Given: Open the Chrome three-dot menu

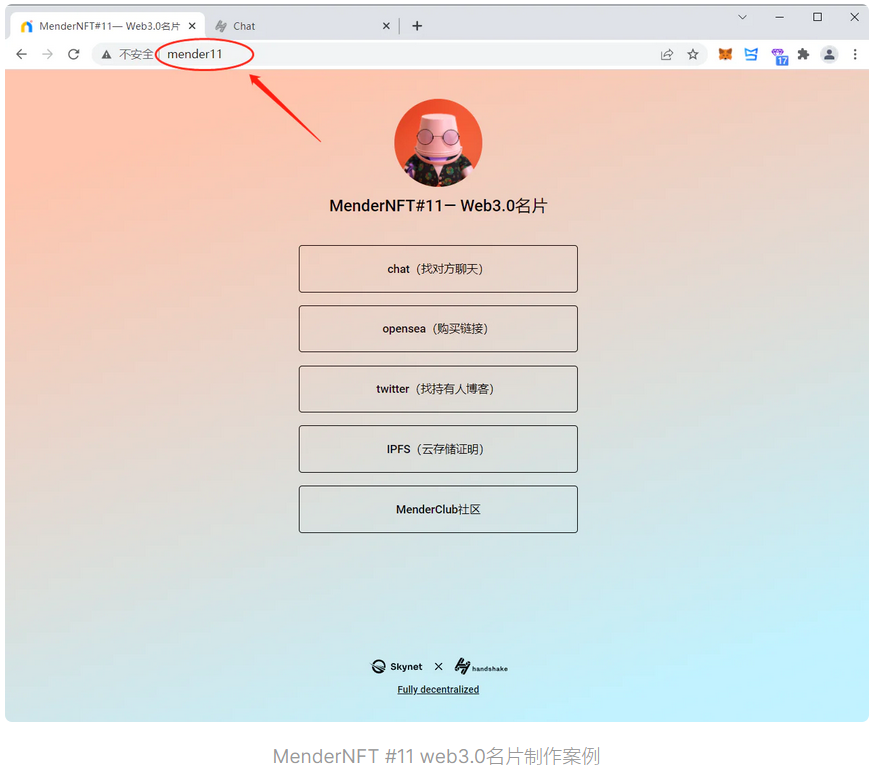Looking at the screenshot, I should pos(855,54).
